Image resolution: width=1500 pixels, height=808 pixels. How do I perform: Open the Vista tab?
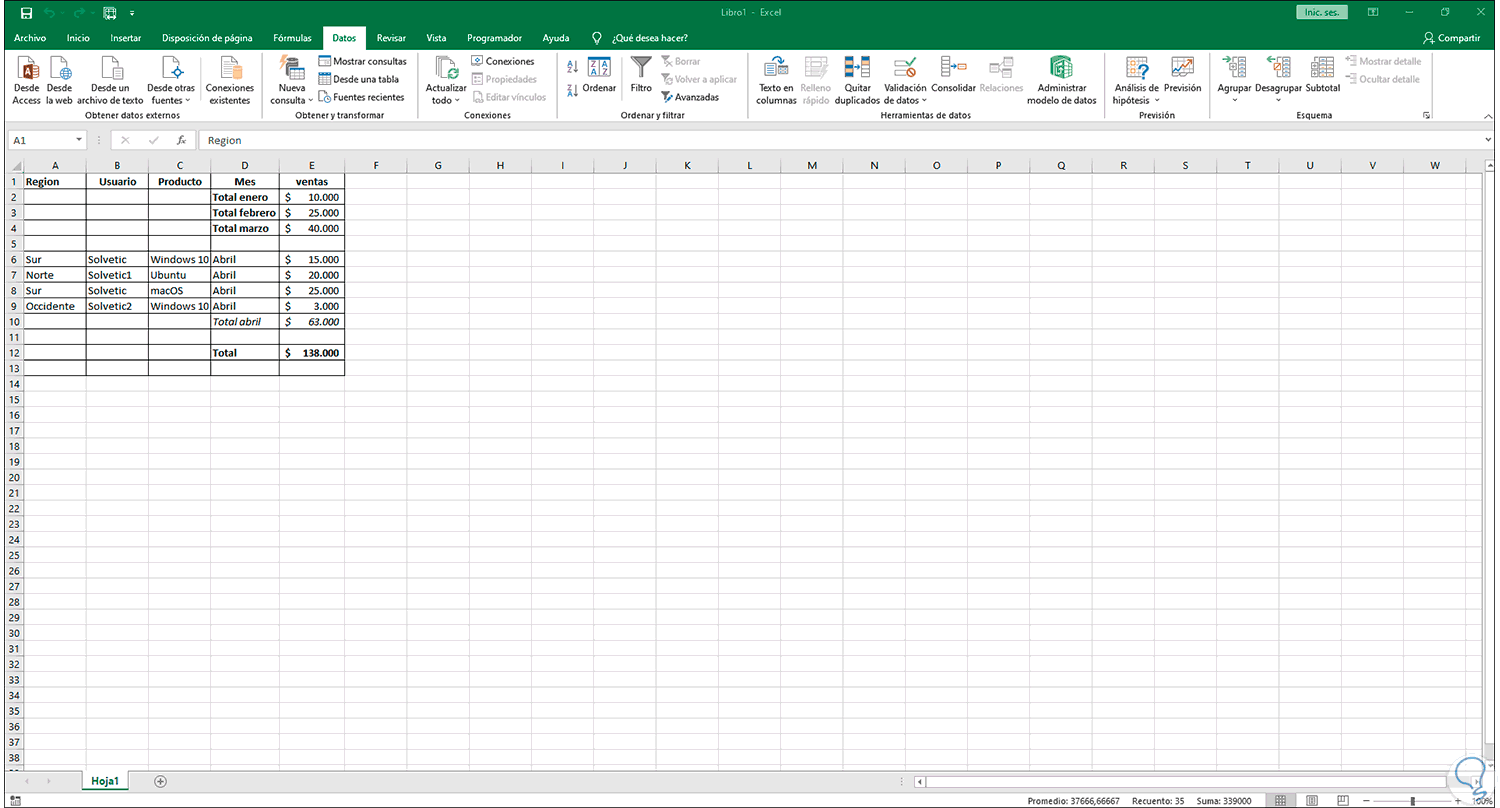(x=436, y=38)
